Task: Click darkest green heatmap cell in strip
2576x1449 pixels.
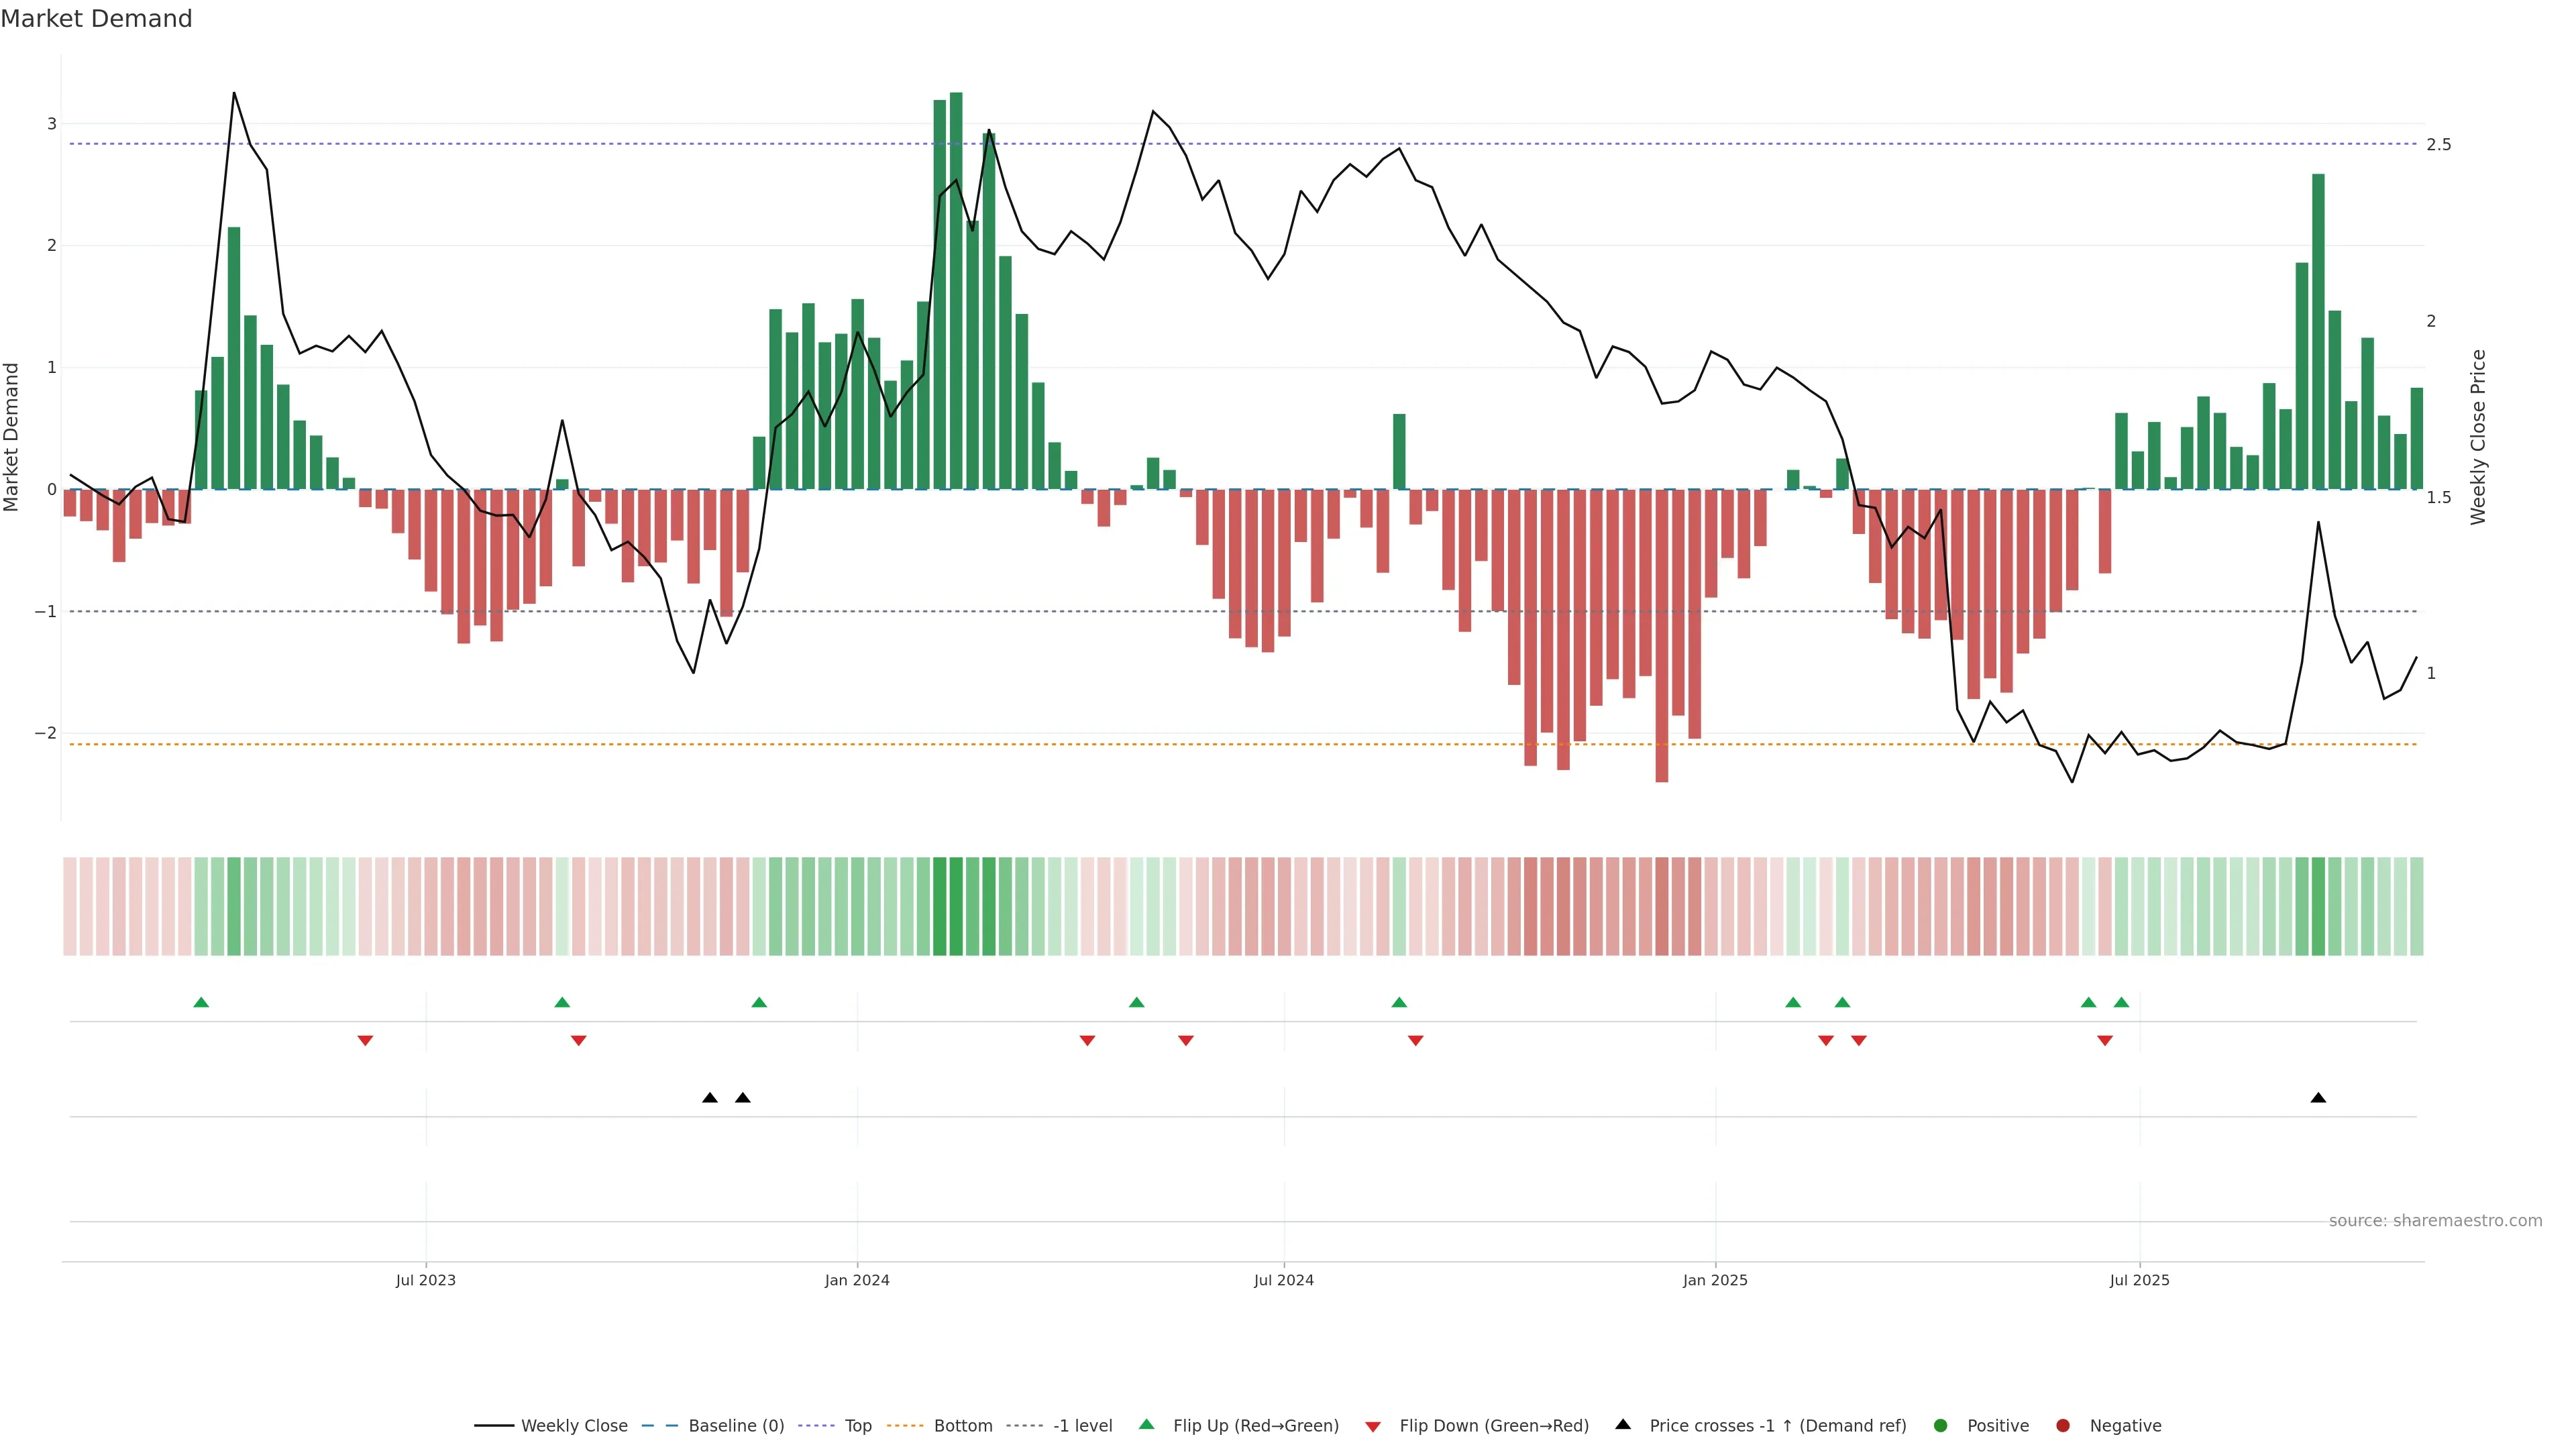Action: (956, 906)
